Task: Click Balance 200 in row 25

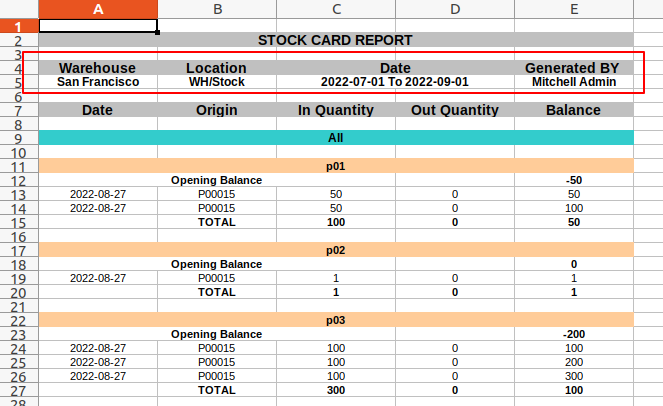Action: (574, 362)
